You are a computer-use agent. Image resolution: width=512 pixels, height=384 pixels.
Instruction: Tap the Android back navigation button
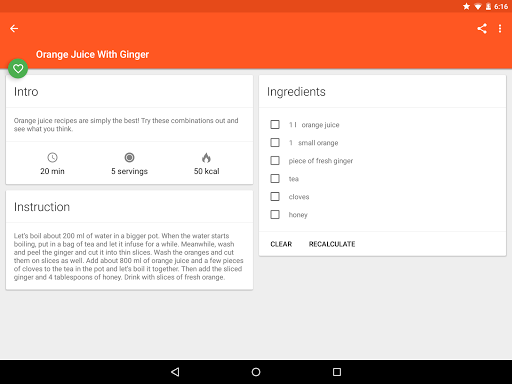point(175,372)
